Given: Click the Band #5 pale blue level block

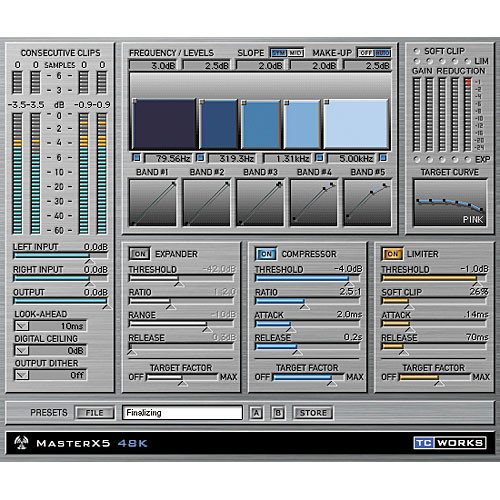Looking at the screenshot, I should click(356, 124).
